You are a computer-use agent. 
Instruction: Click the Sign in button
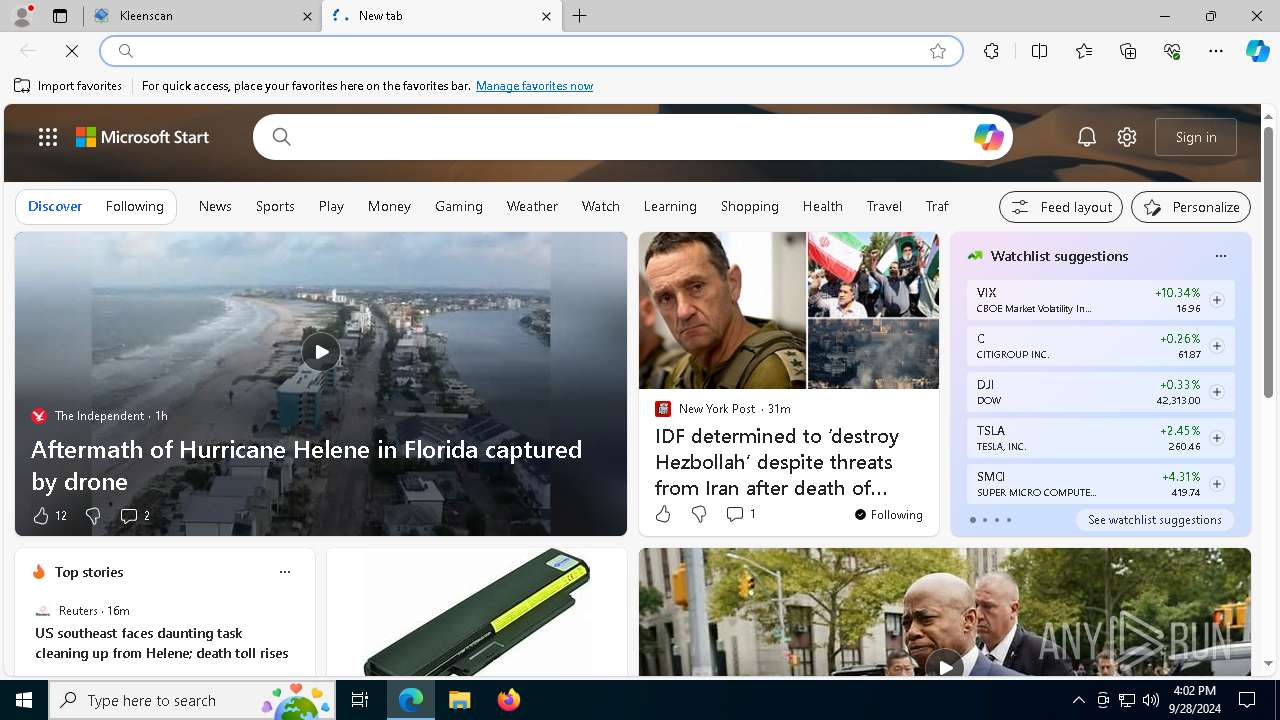[1196, 137]
